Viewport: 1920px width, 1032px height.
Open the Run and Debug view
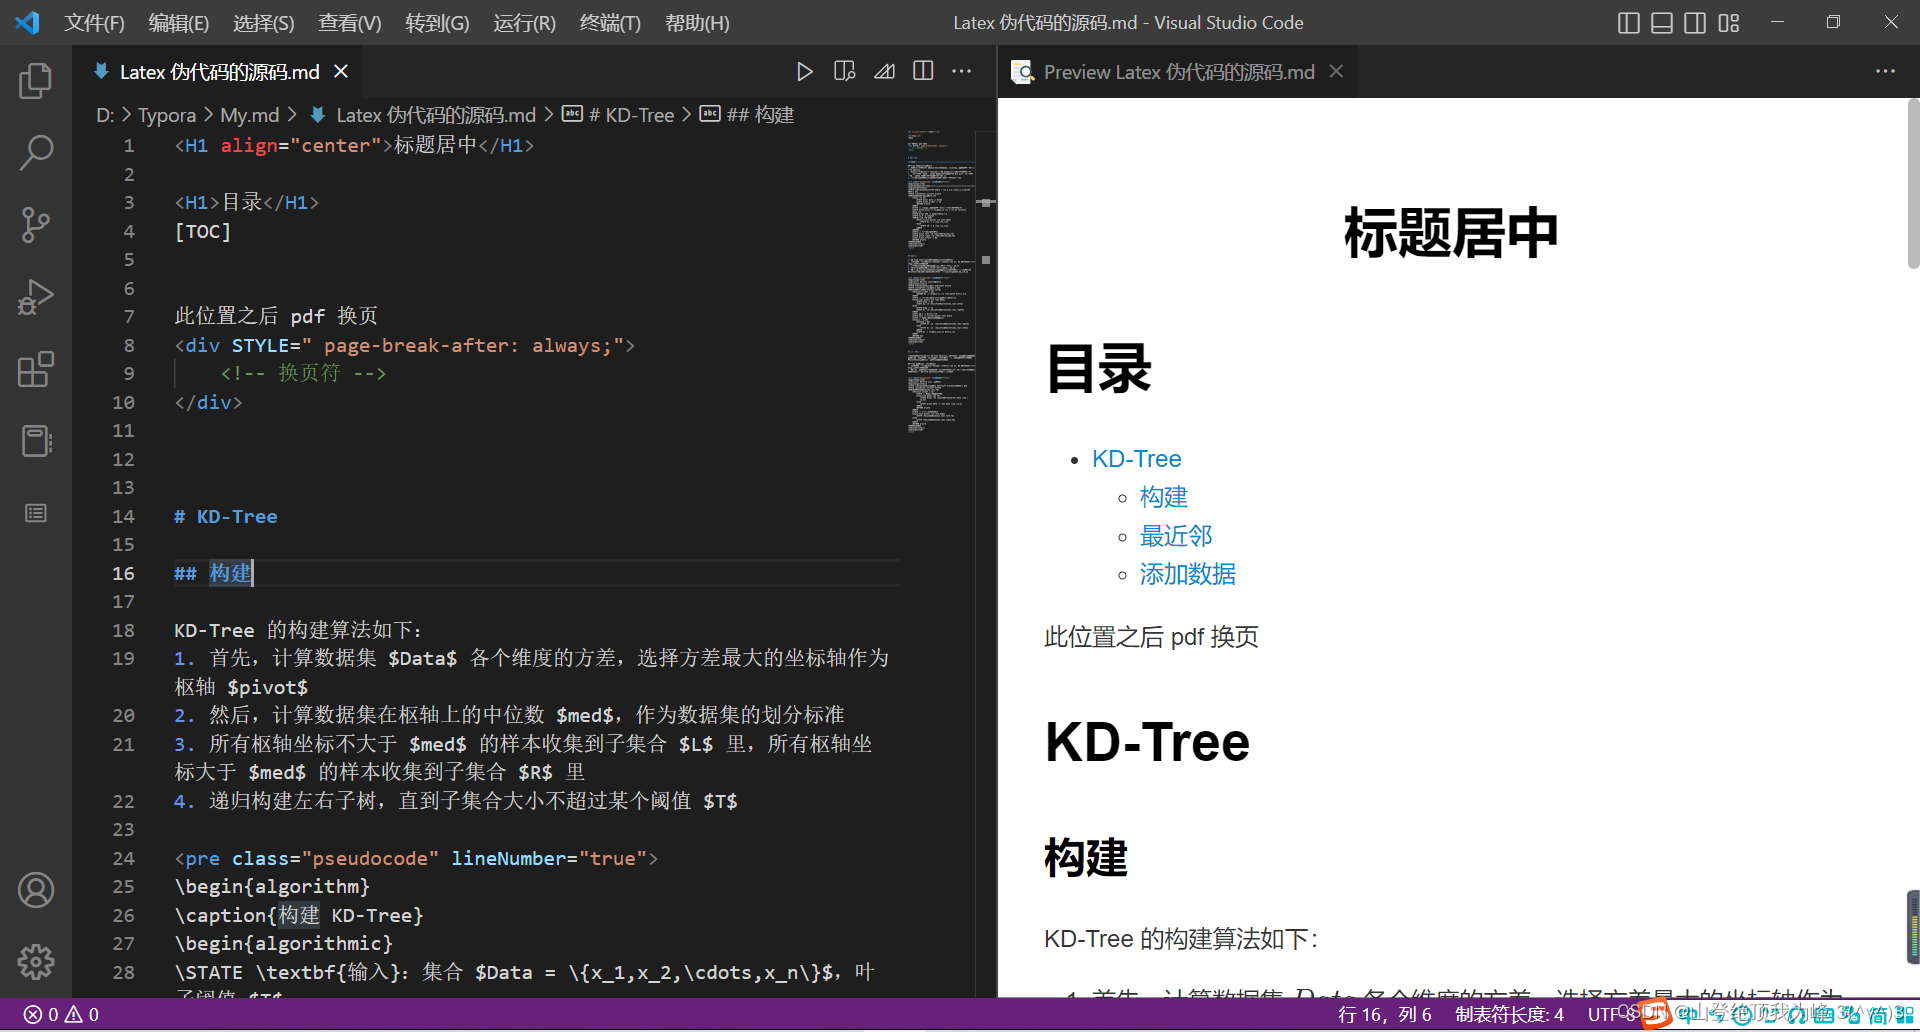pyautogui.click(x=36, y=297)
